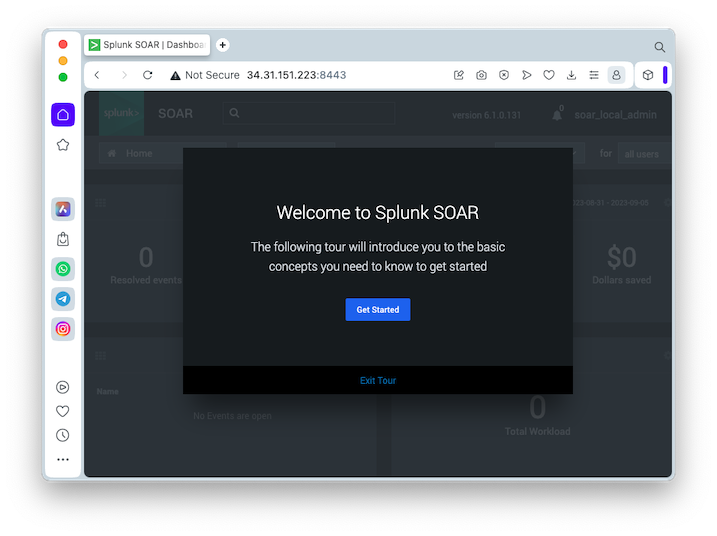Open Telegram in the sidebar
The height and width of the screenshot is (536, 717).
pyautogui.click(x=63, y=299)
